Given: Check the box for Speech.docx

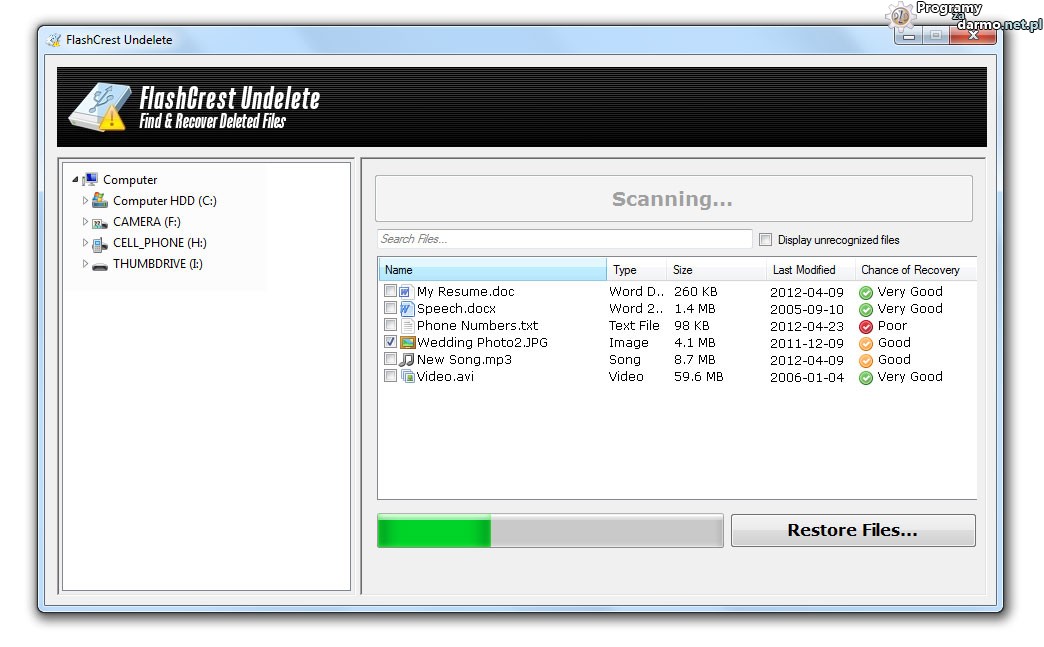Looking at the screenshot, I should 390,309.
